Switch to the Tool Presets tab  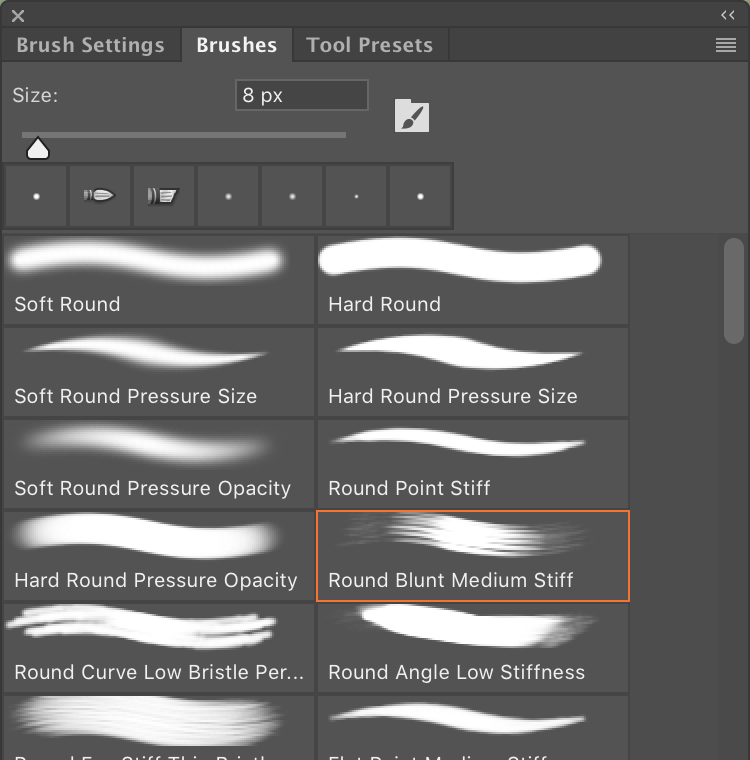pyautogui.click(x=370, y=45)
